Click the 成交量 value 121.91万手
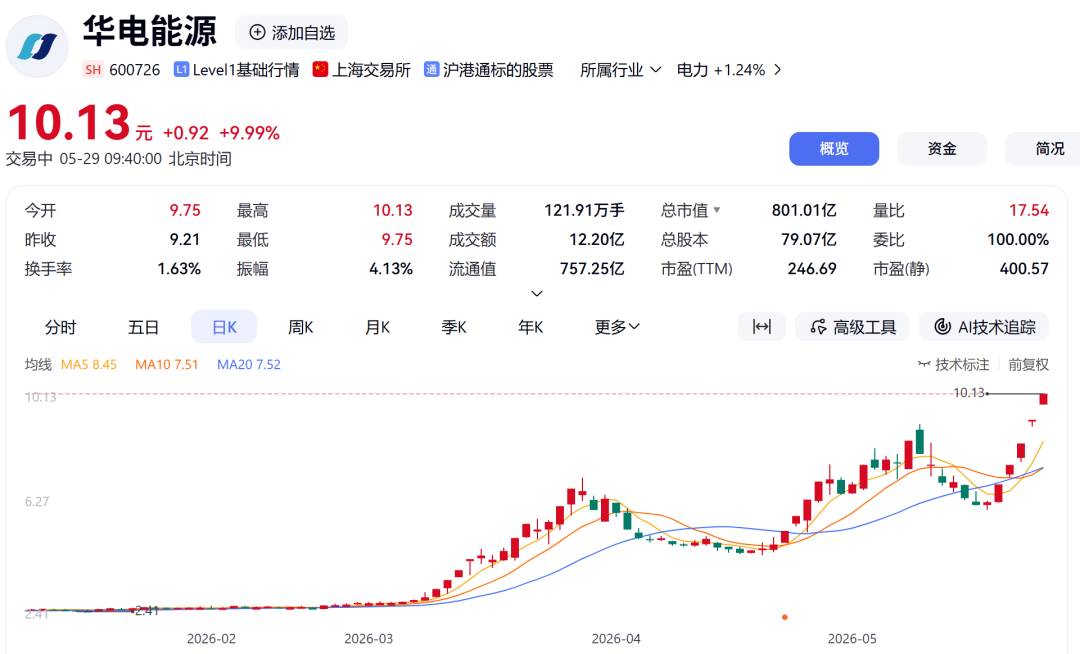Image resolution: width=1080 pixels, height=654 pixels. [x=584, y=210]
